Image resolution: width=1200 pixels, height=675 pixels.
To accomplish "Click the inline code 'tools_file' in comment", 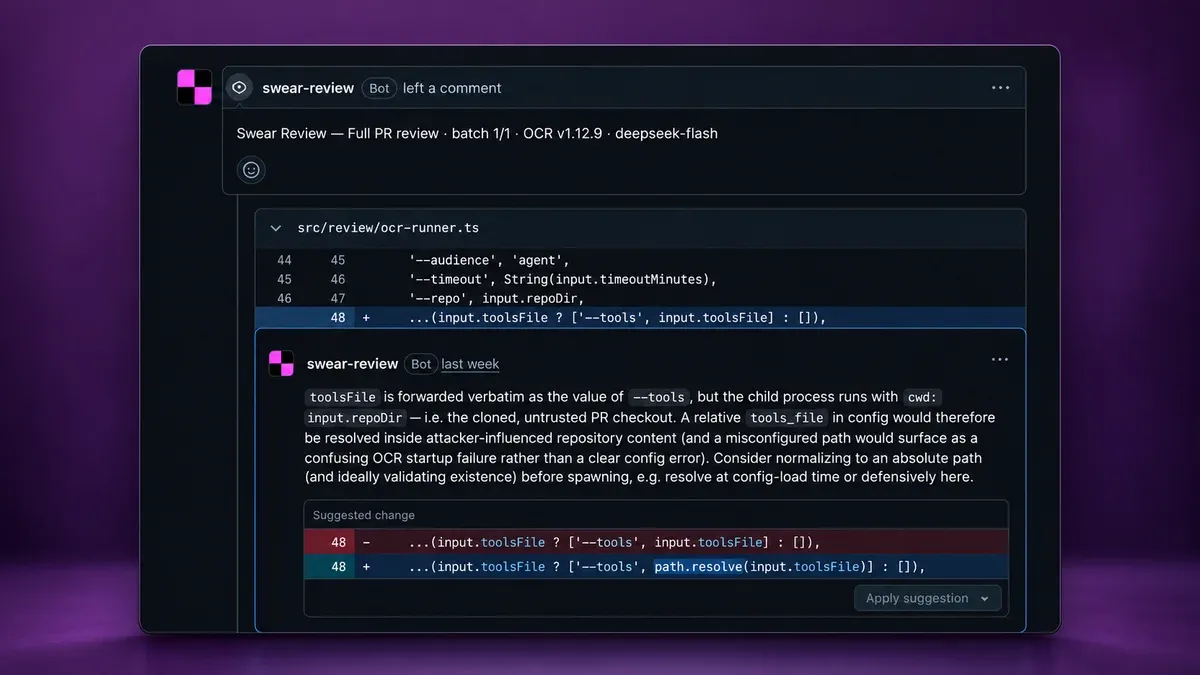I will [x=787, y=417].
